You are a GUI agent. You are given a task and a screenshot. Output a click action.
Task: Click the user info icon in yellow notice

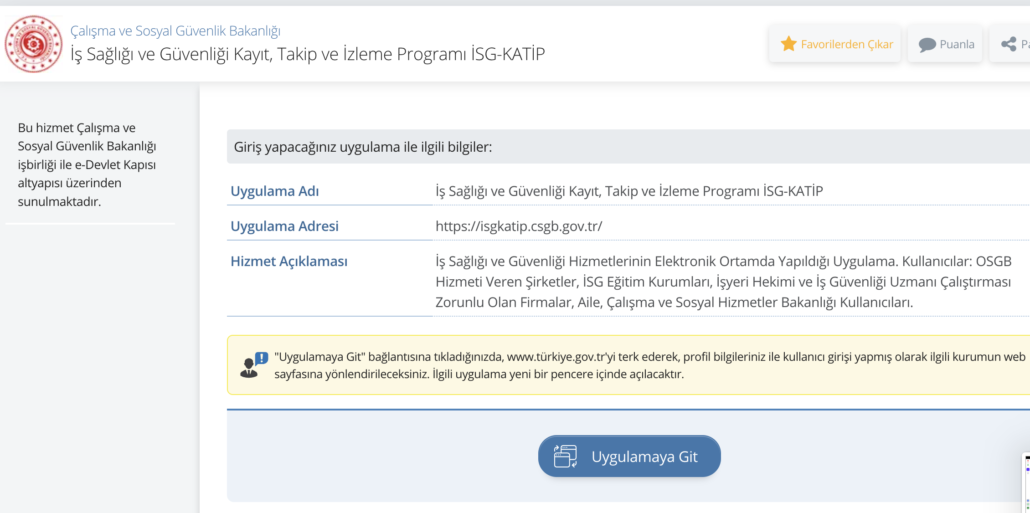coord(253,365)
